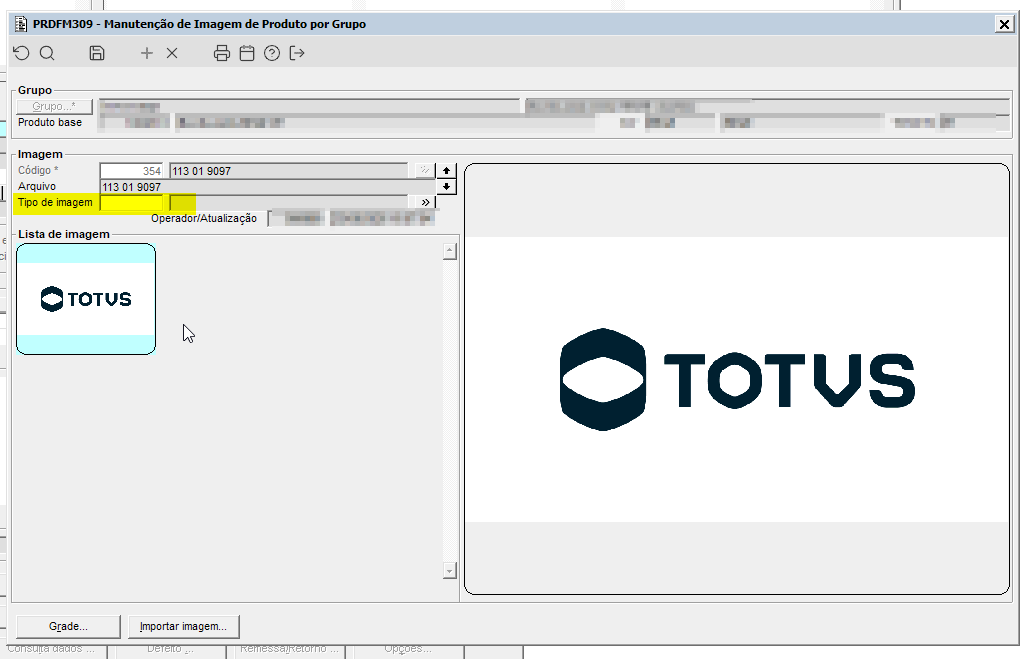
Task: Move to previous image with up arrow
Action: [x=447, y=171]
